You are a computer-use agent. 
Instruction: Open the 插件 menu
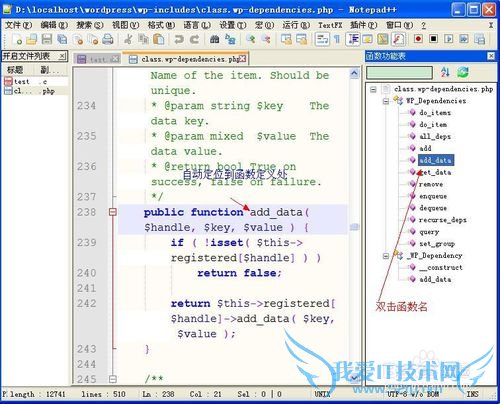click(x=363, y=25)
